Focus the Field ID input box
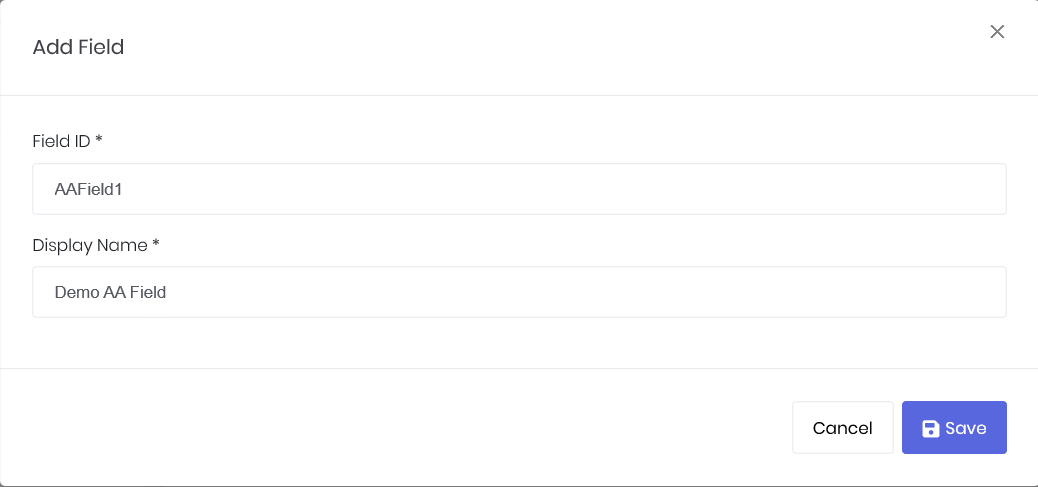The height and width of the screenshot is (487, 1038). 519,189
